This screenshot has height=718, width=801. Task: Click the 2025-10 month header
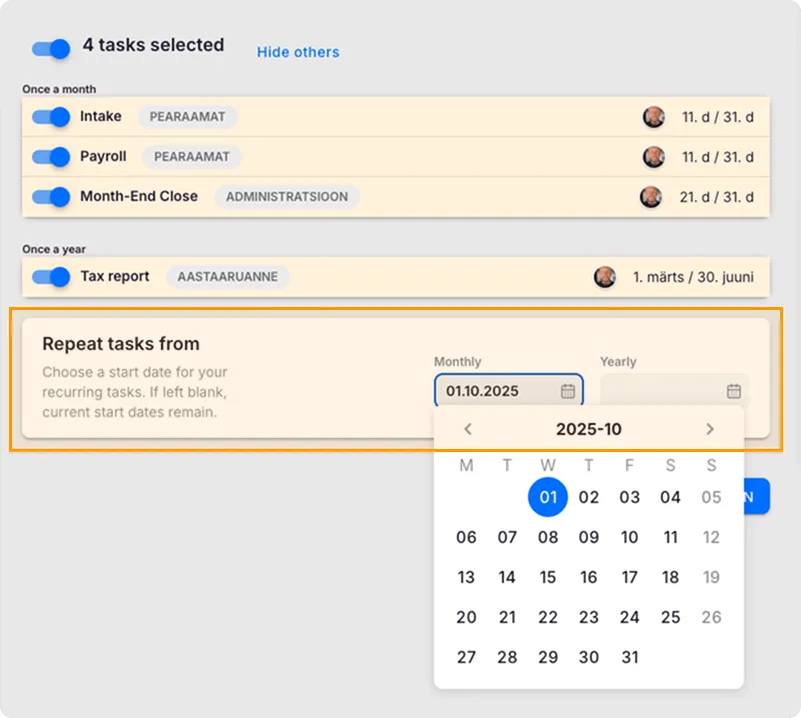588,429
